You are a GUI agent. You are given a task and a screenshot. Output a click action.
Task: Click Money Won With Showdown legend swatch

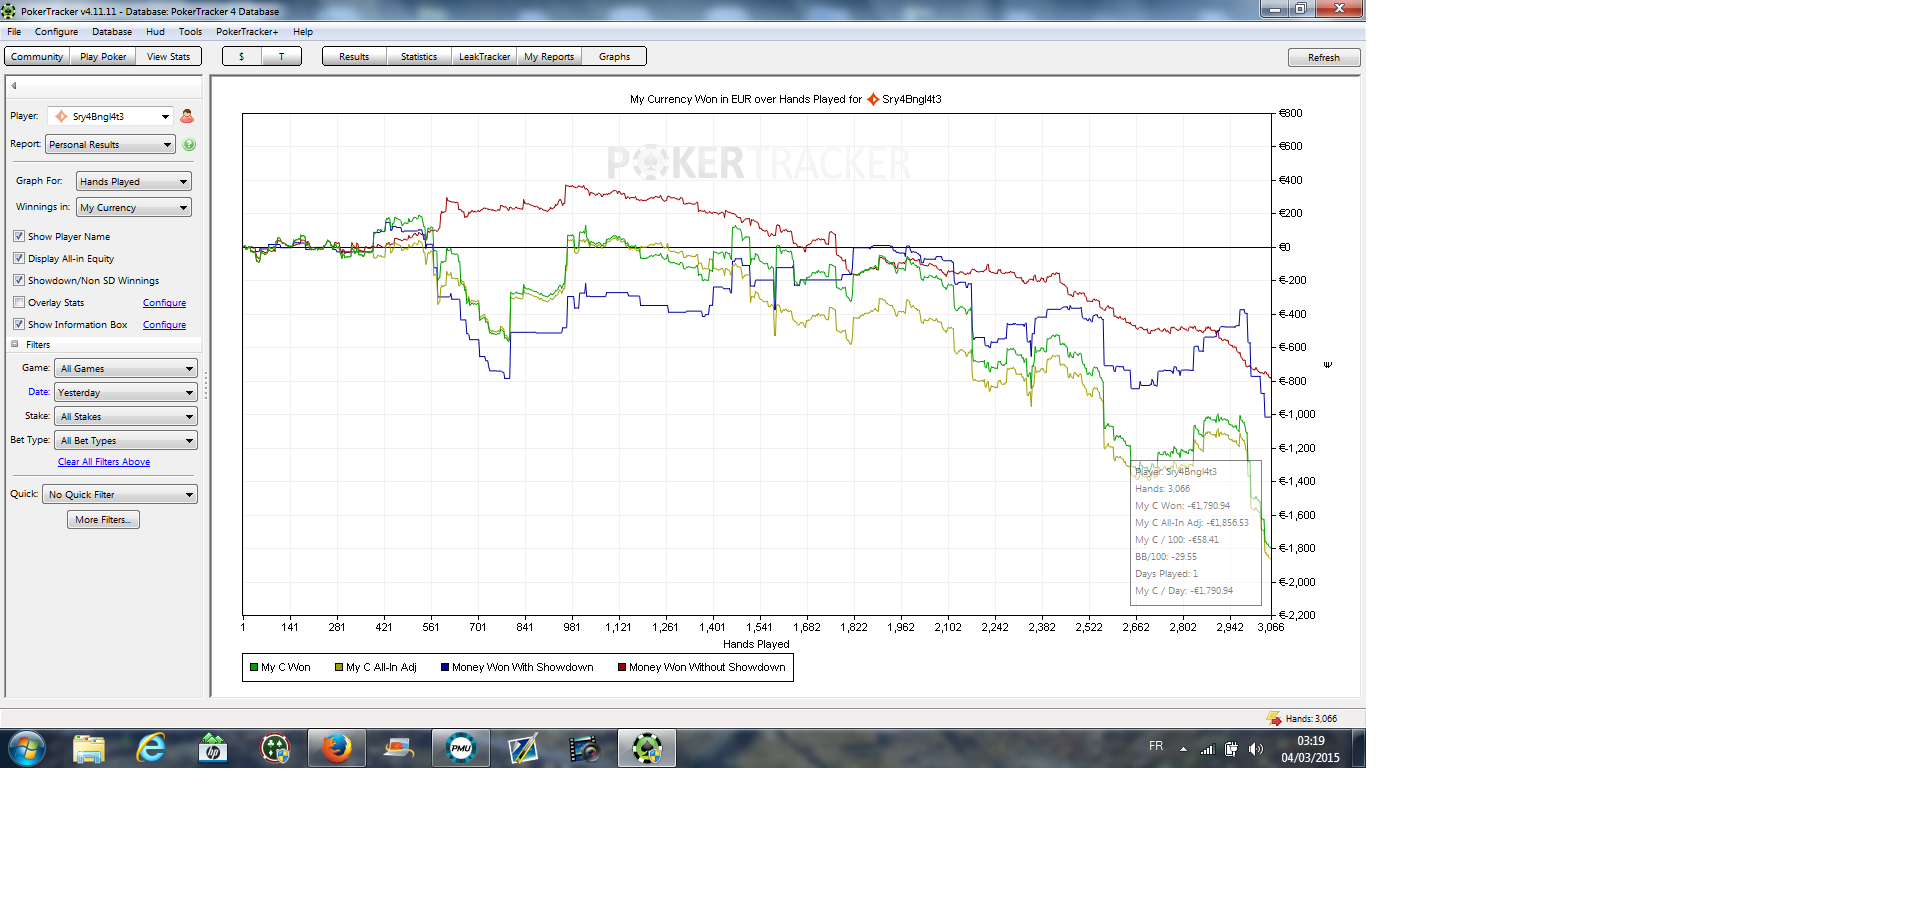coord(445,667)
